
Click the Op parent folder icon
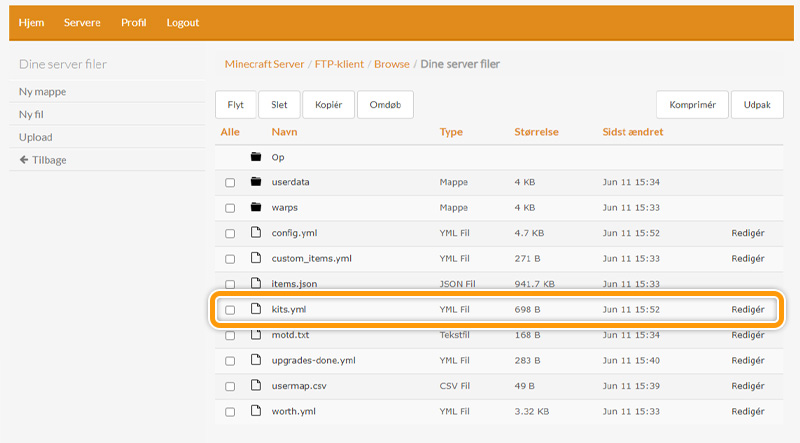pos(256,157)
